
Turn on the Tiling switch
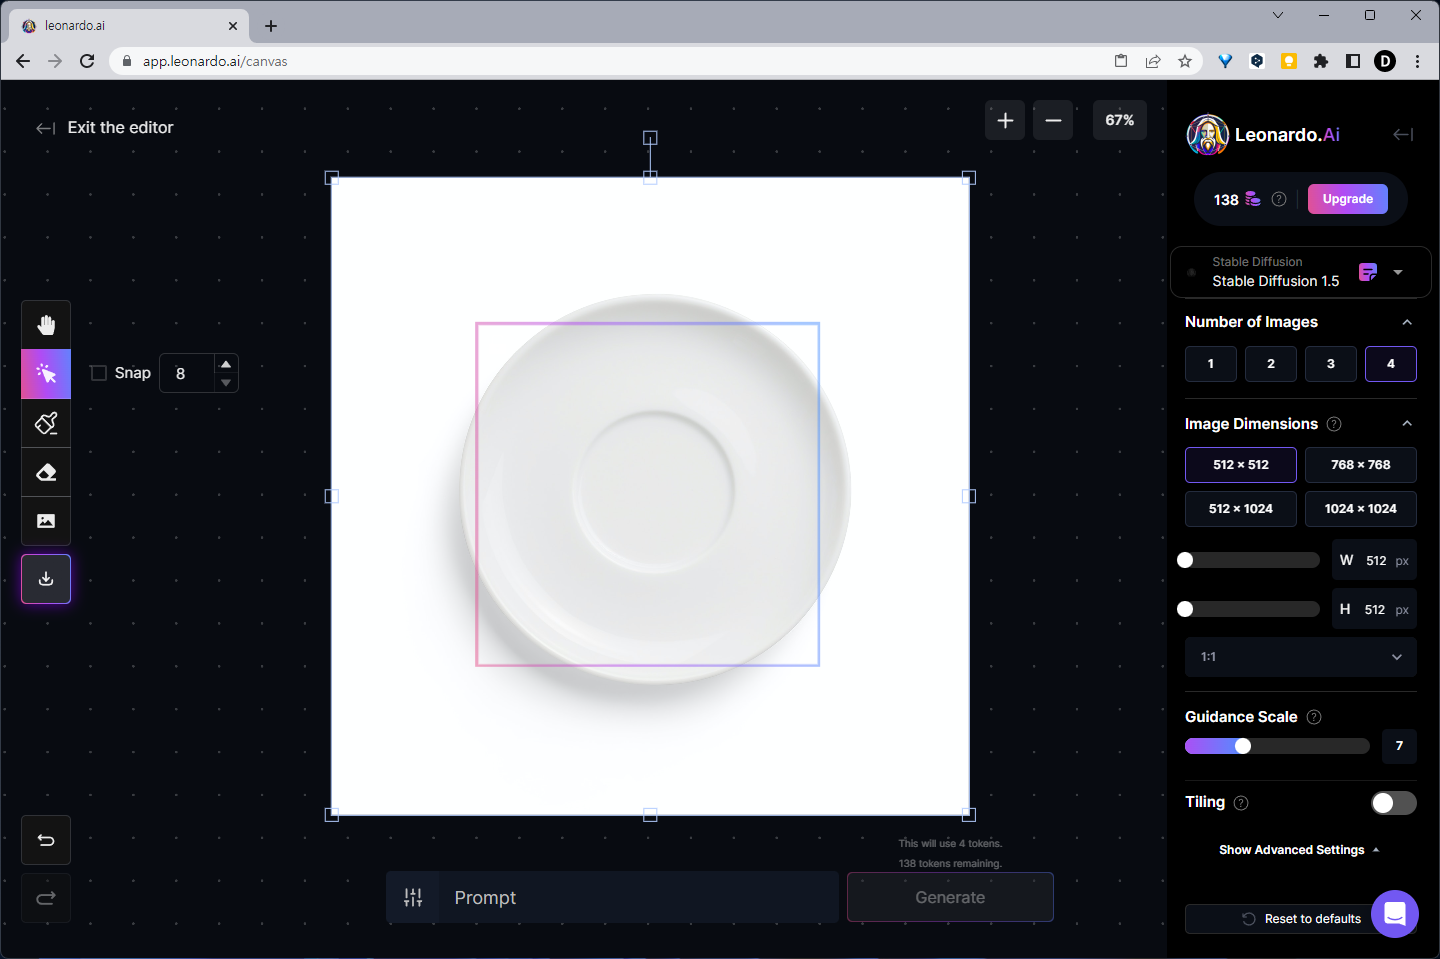coord(1394,803)
